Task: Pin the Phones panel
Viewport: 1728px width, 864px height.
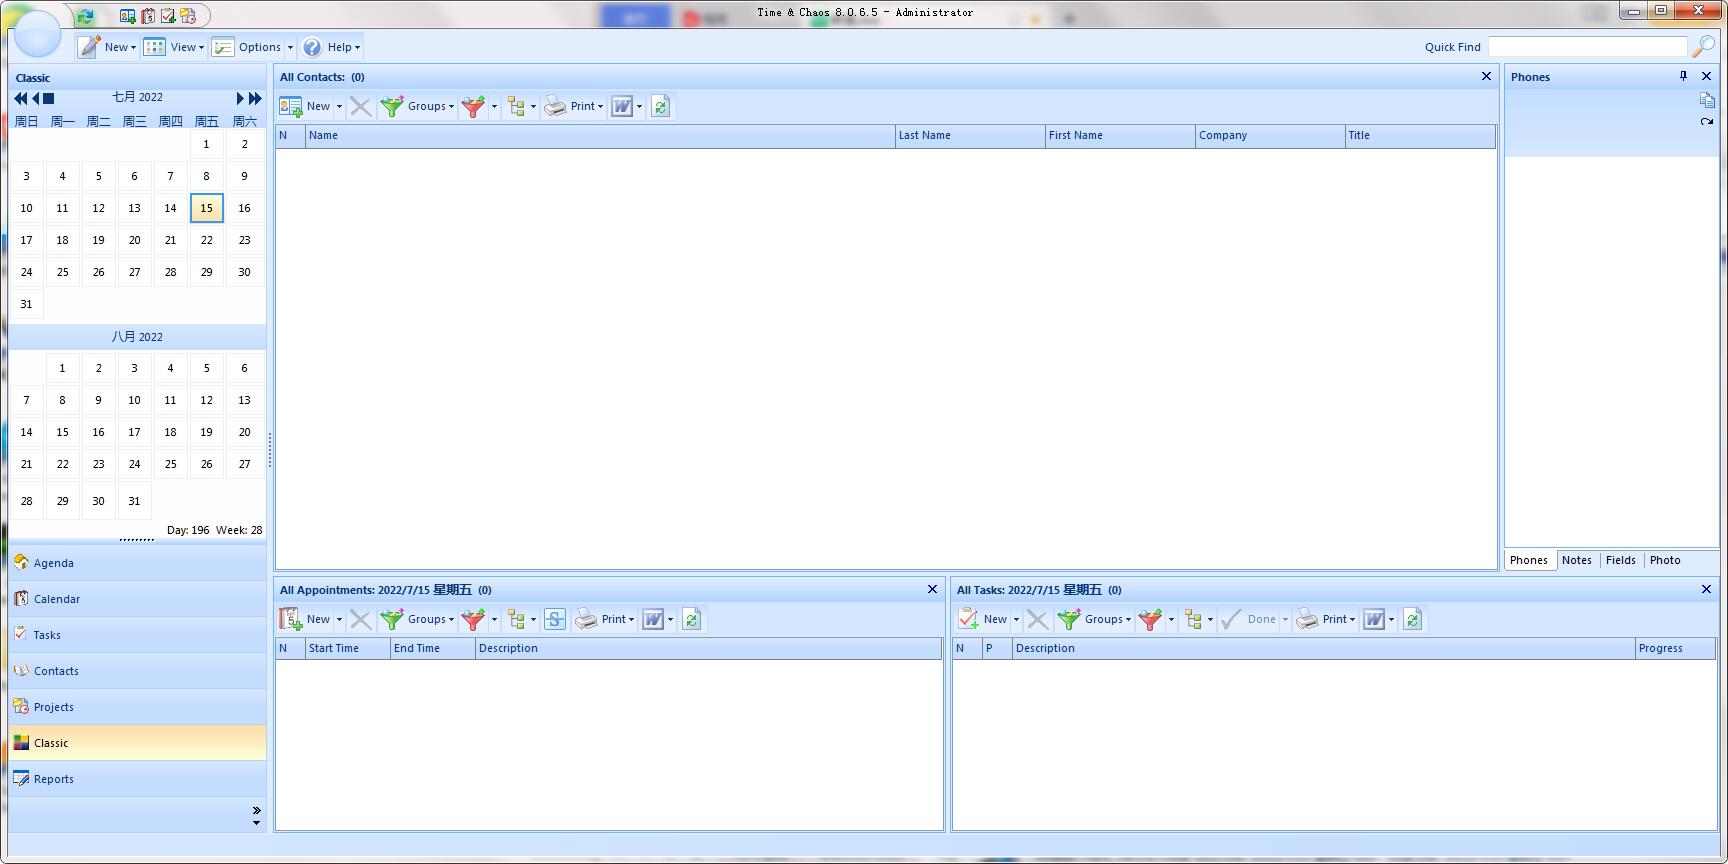Action: (x=1683, y=76)
